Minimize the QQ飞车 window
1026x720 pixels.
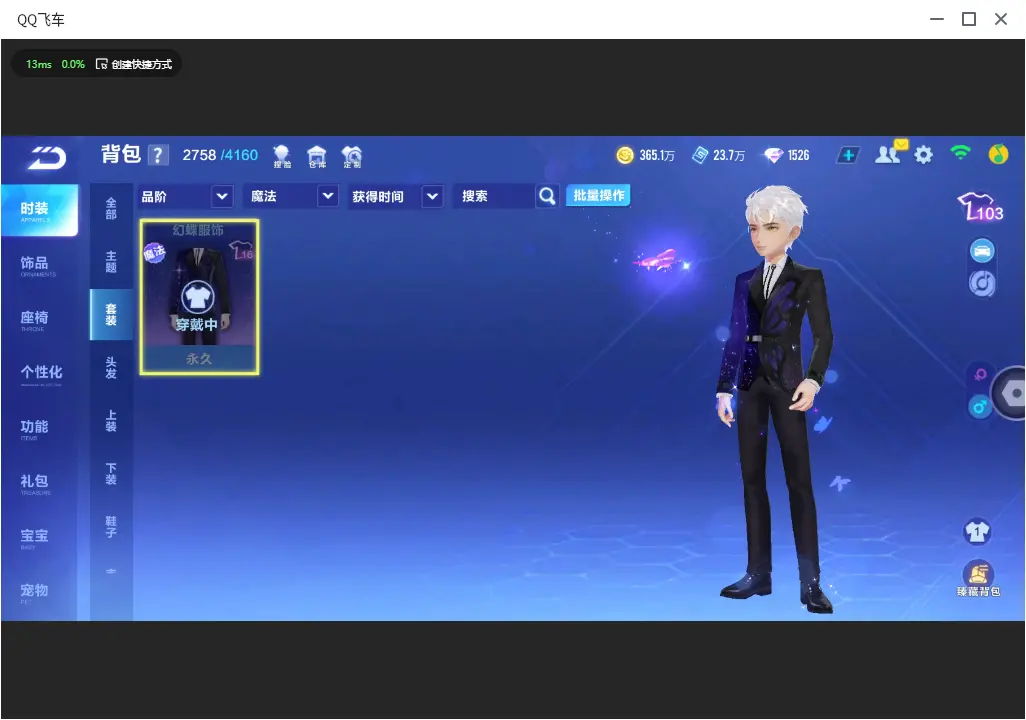click(x=937, y=20)
